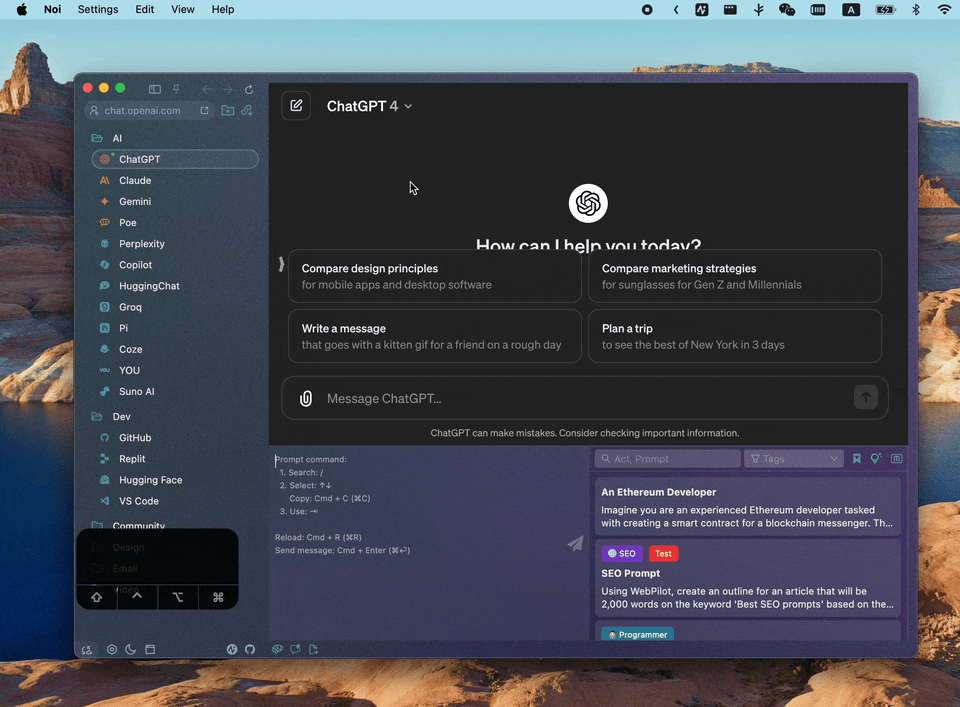
Task: Open the GitHub icon in bottom bar
Action: (250, 649)
